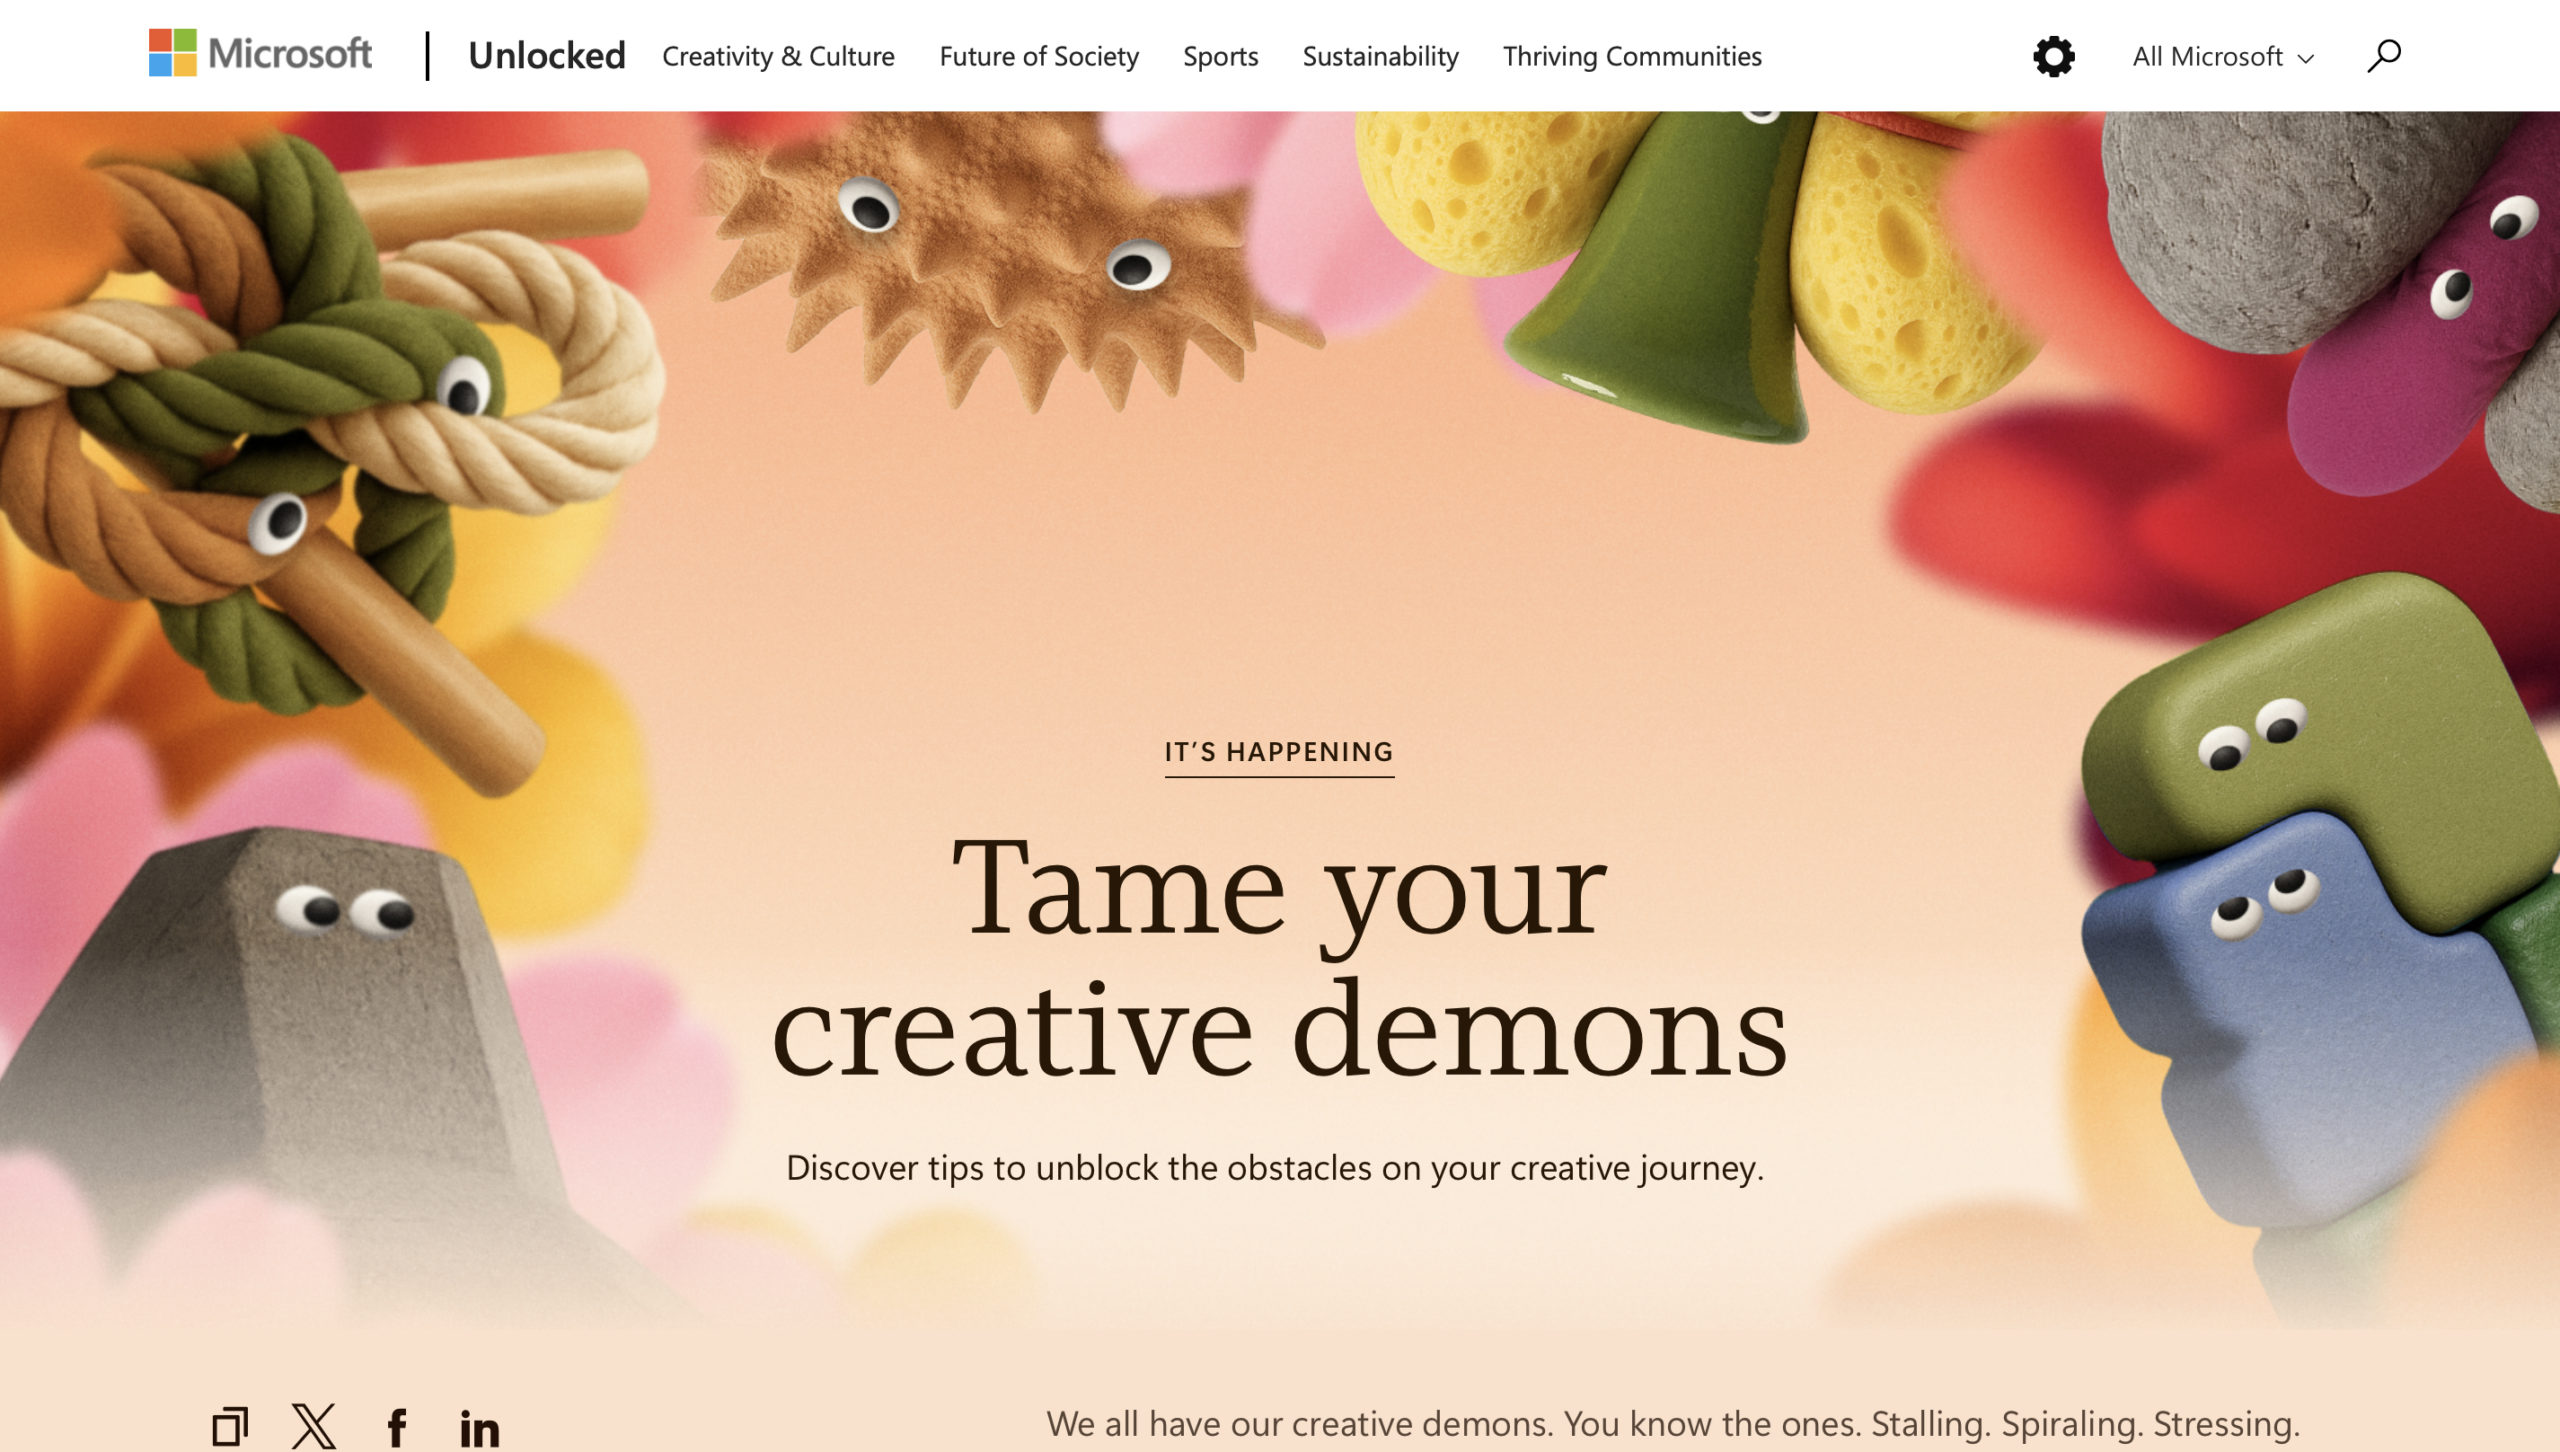2560x1452 pixels.
Task: Share on Facebook icon
Action: (397, 1427)
